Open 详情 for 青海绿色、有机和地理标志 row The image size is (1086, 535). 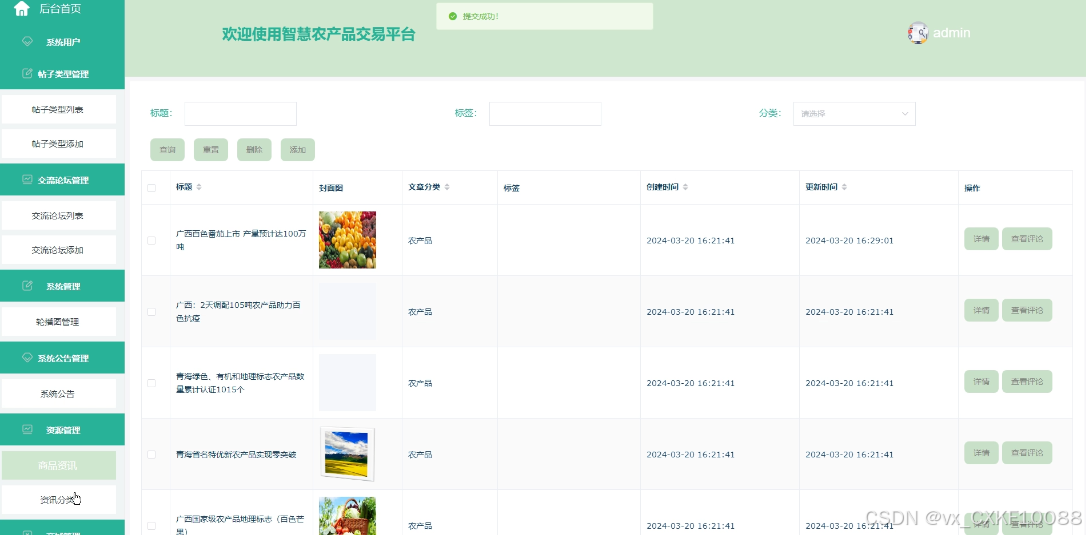981,381
